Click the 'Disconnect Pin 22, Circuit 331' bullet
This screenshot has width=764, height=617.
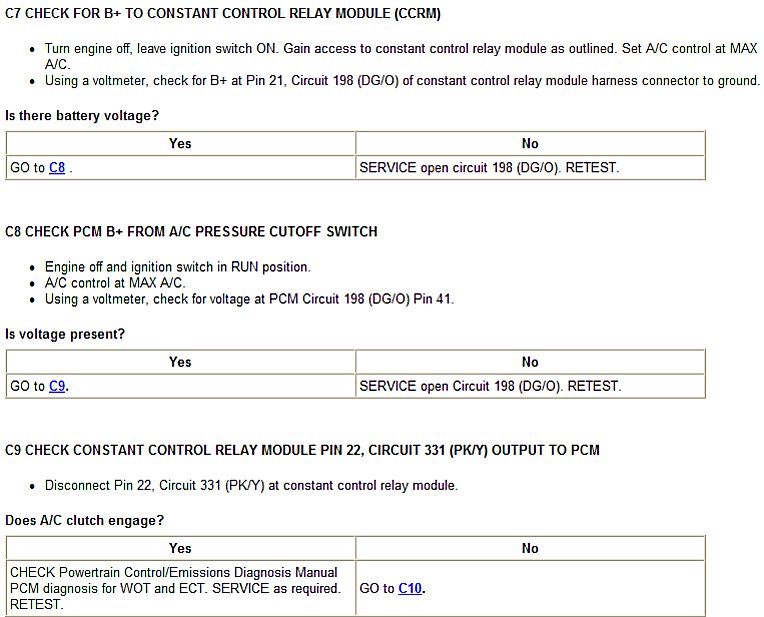[x=251, y=486]
